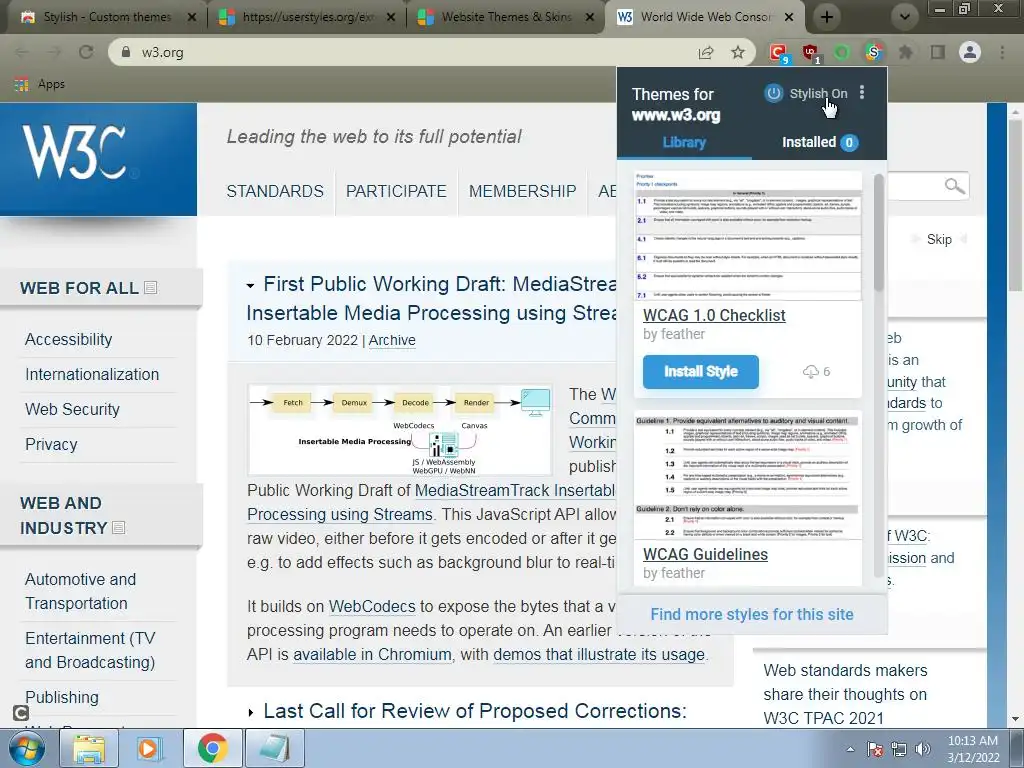Open the Archive link

coord(392,340)
